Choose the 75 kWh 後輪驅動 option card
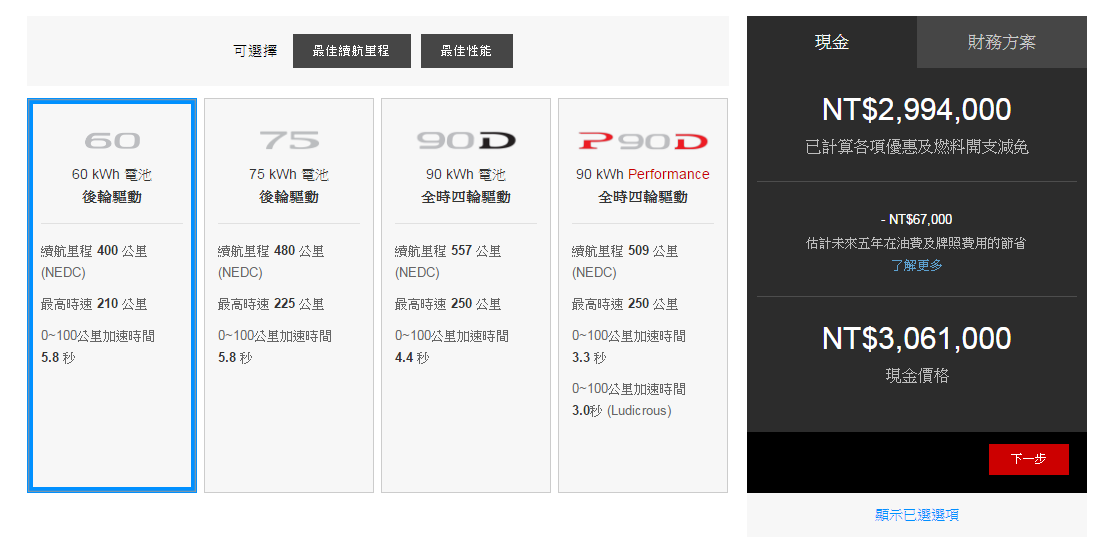Screen dimensions: 1100x542 pyautogui.click(x=289, y=295)
